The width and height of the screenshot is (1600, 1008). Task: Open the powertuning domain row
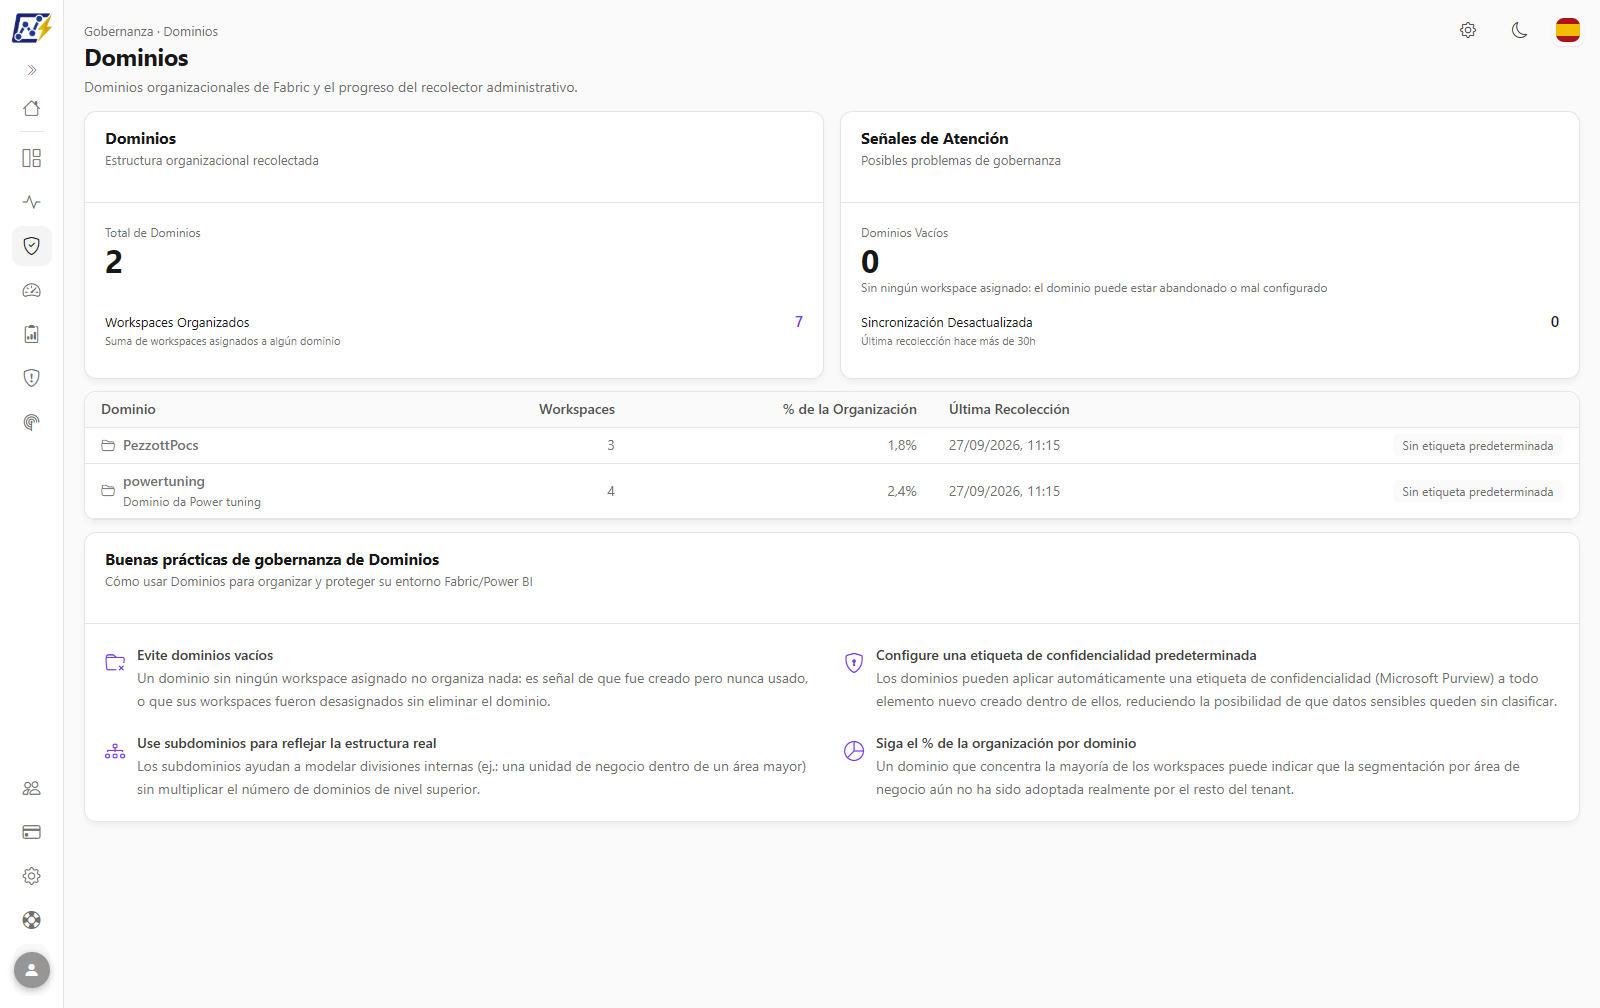click(x=832, y=491)
